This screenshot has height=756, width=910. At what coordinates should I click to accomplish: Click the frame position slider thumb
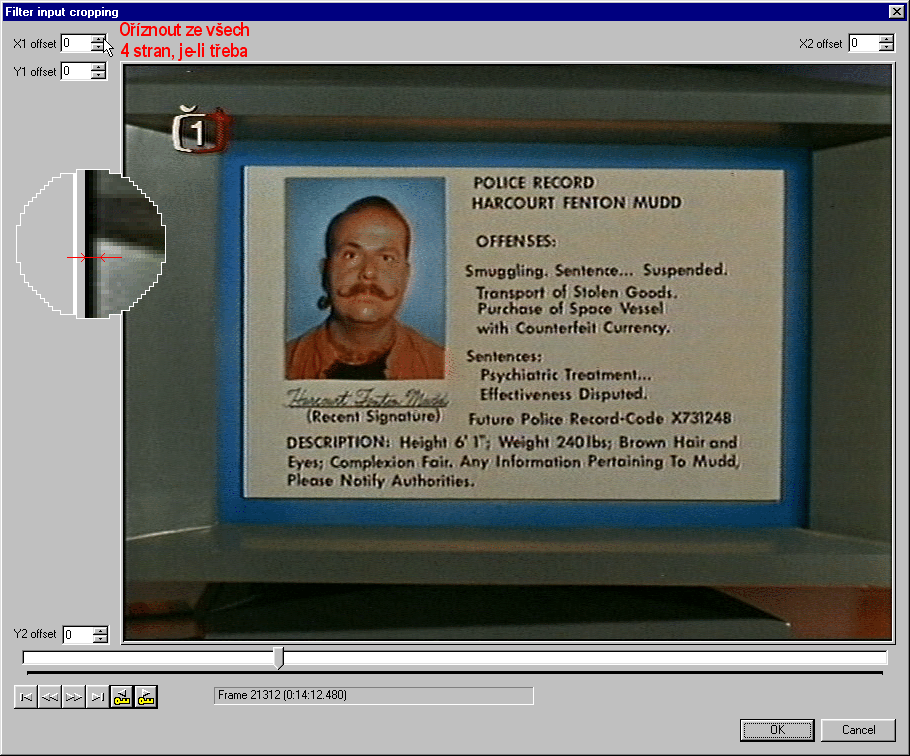tap(279, 658)
